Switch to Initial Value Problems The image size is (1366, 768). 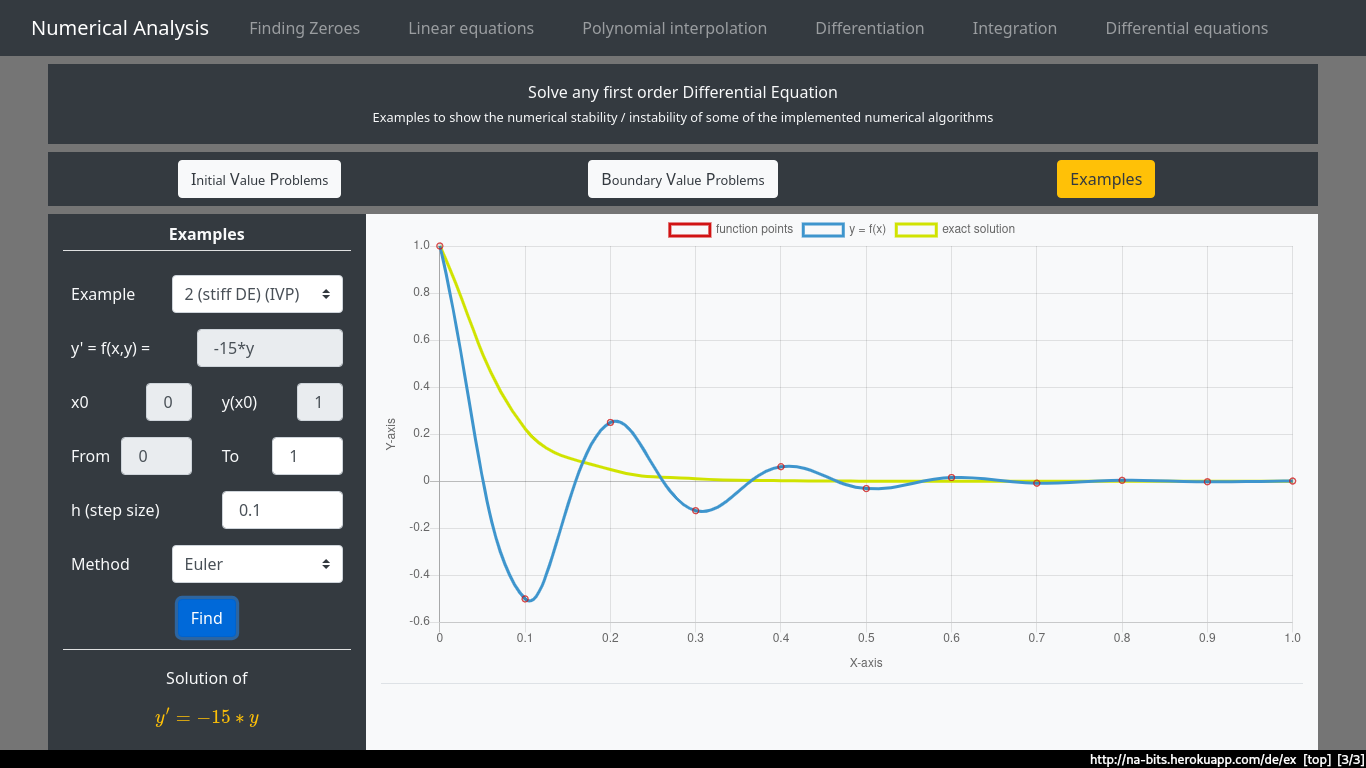(x=260, y=180)
